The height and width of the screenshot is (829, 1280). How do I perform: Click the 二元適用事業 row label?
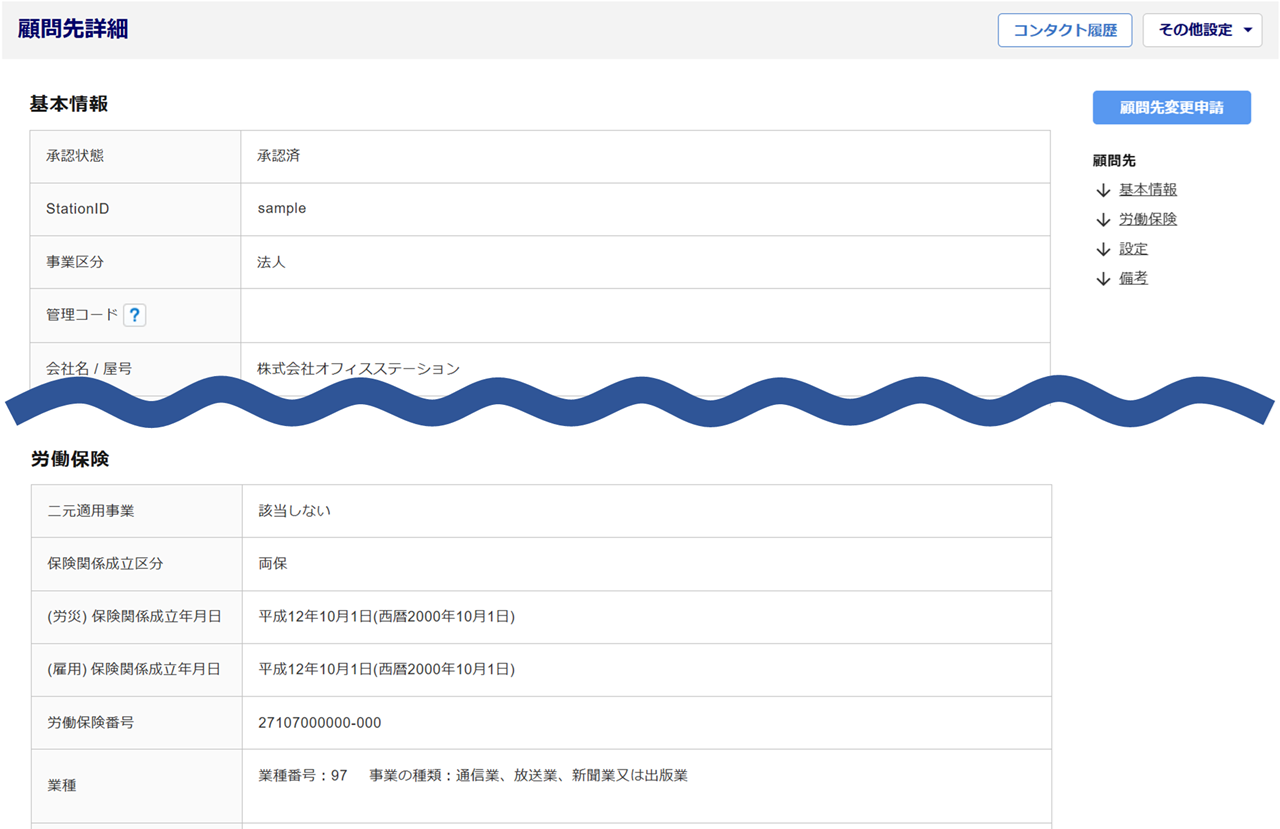pos(91,510)
